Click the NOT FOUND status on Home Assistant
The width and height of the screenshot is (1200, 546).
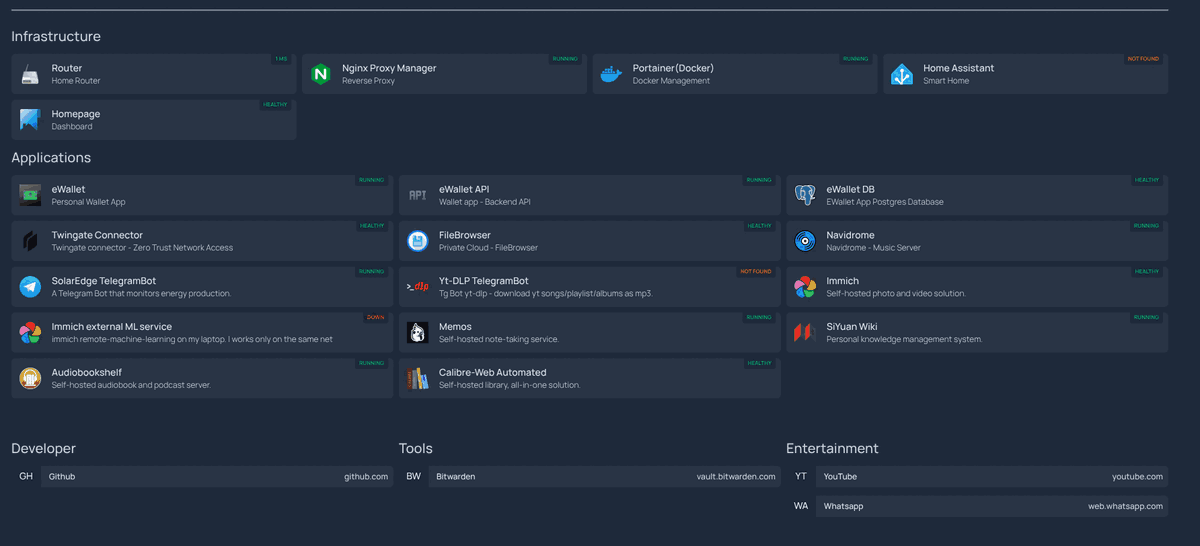(1144, 59)
